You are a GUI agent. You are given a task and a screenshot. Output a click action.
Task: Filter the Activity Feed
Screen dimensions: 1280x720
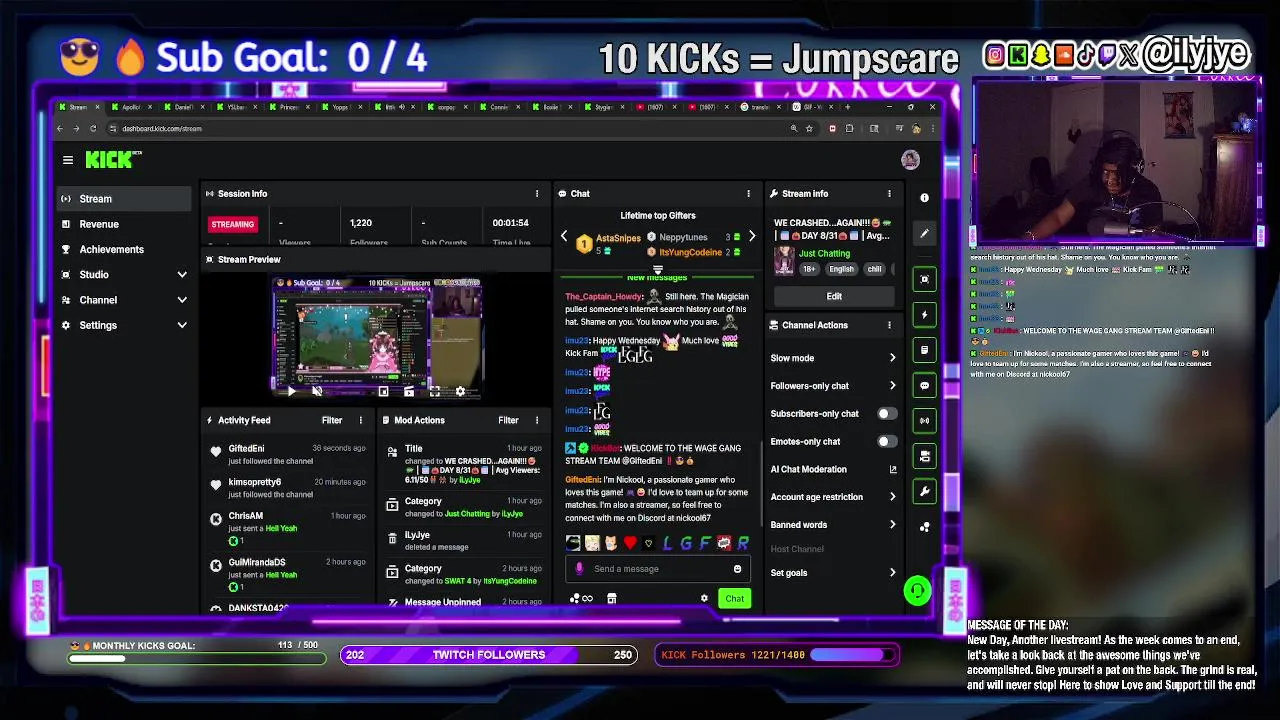(x=332, y=421)
